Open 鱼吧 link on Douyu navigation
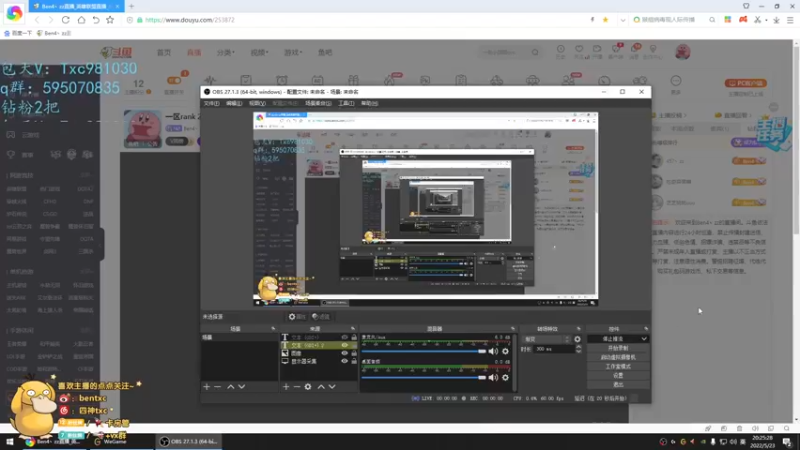 [325, 53]
